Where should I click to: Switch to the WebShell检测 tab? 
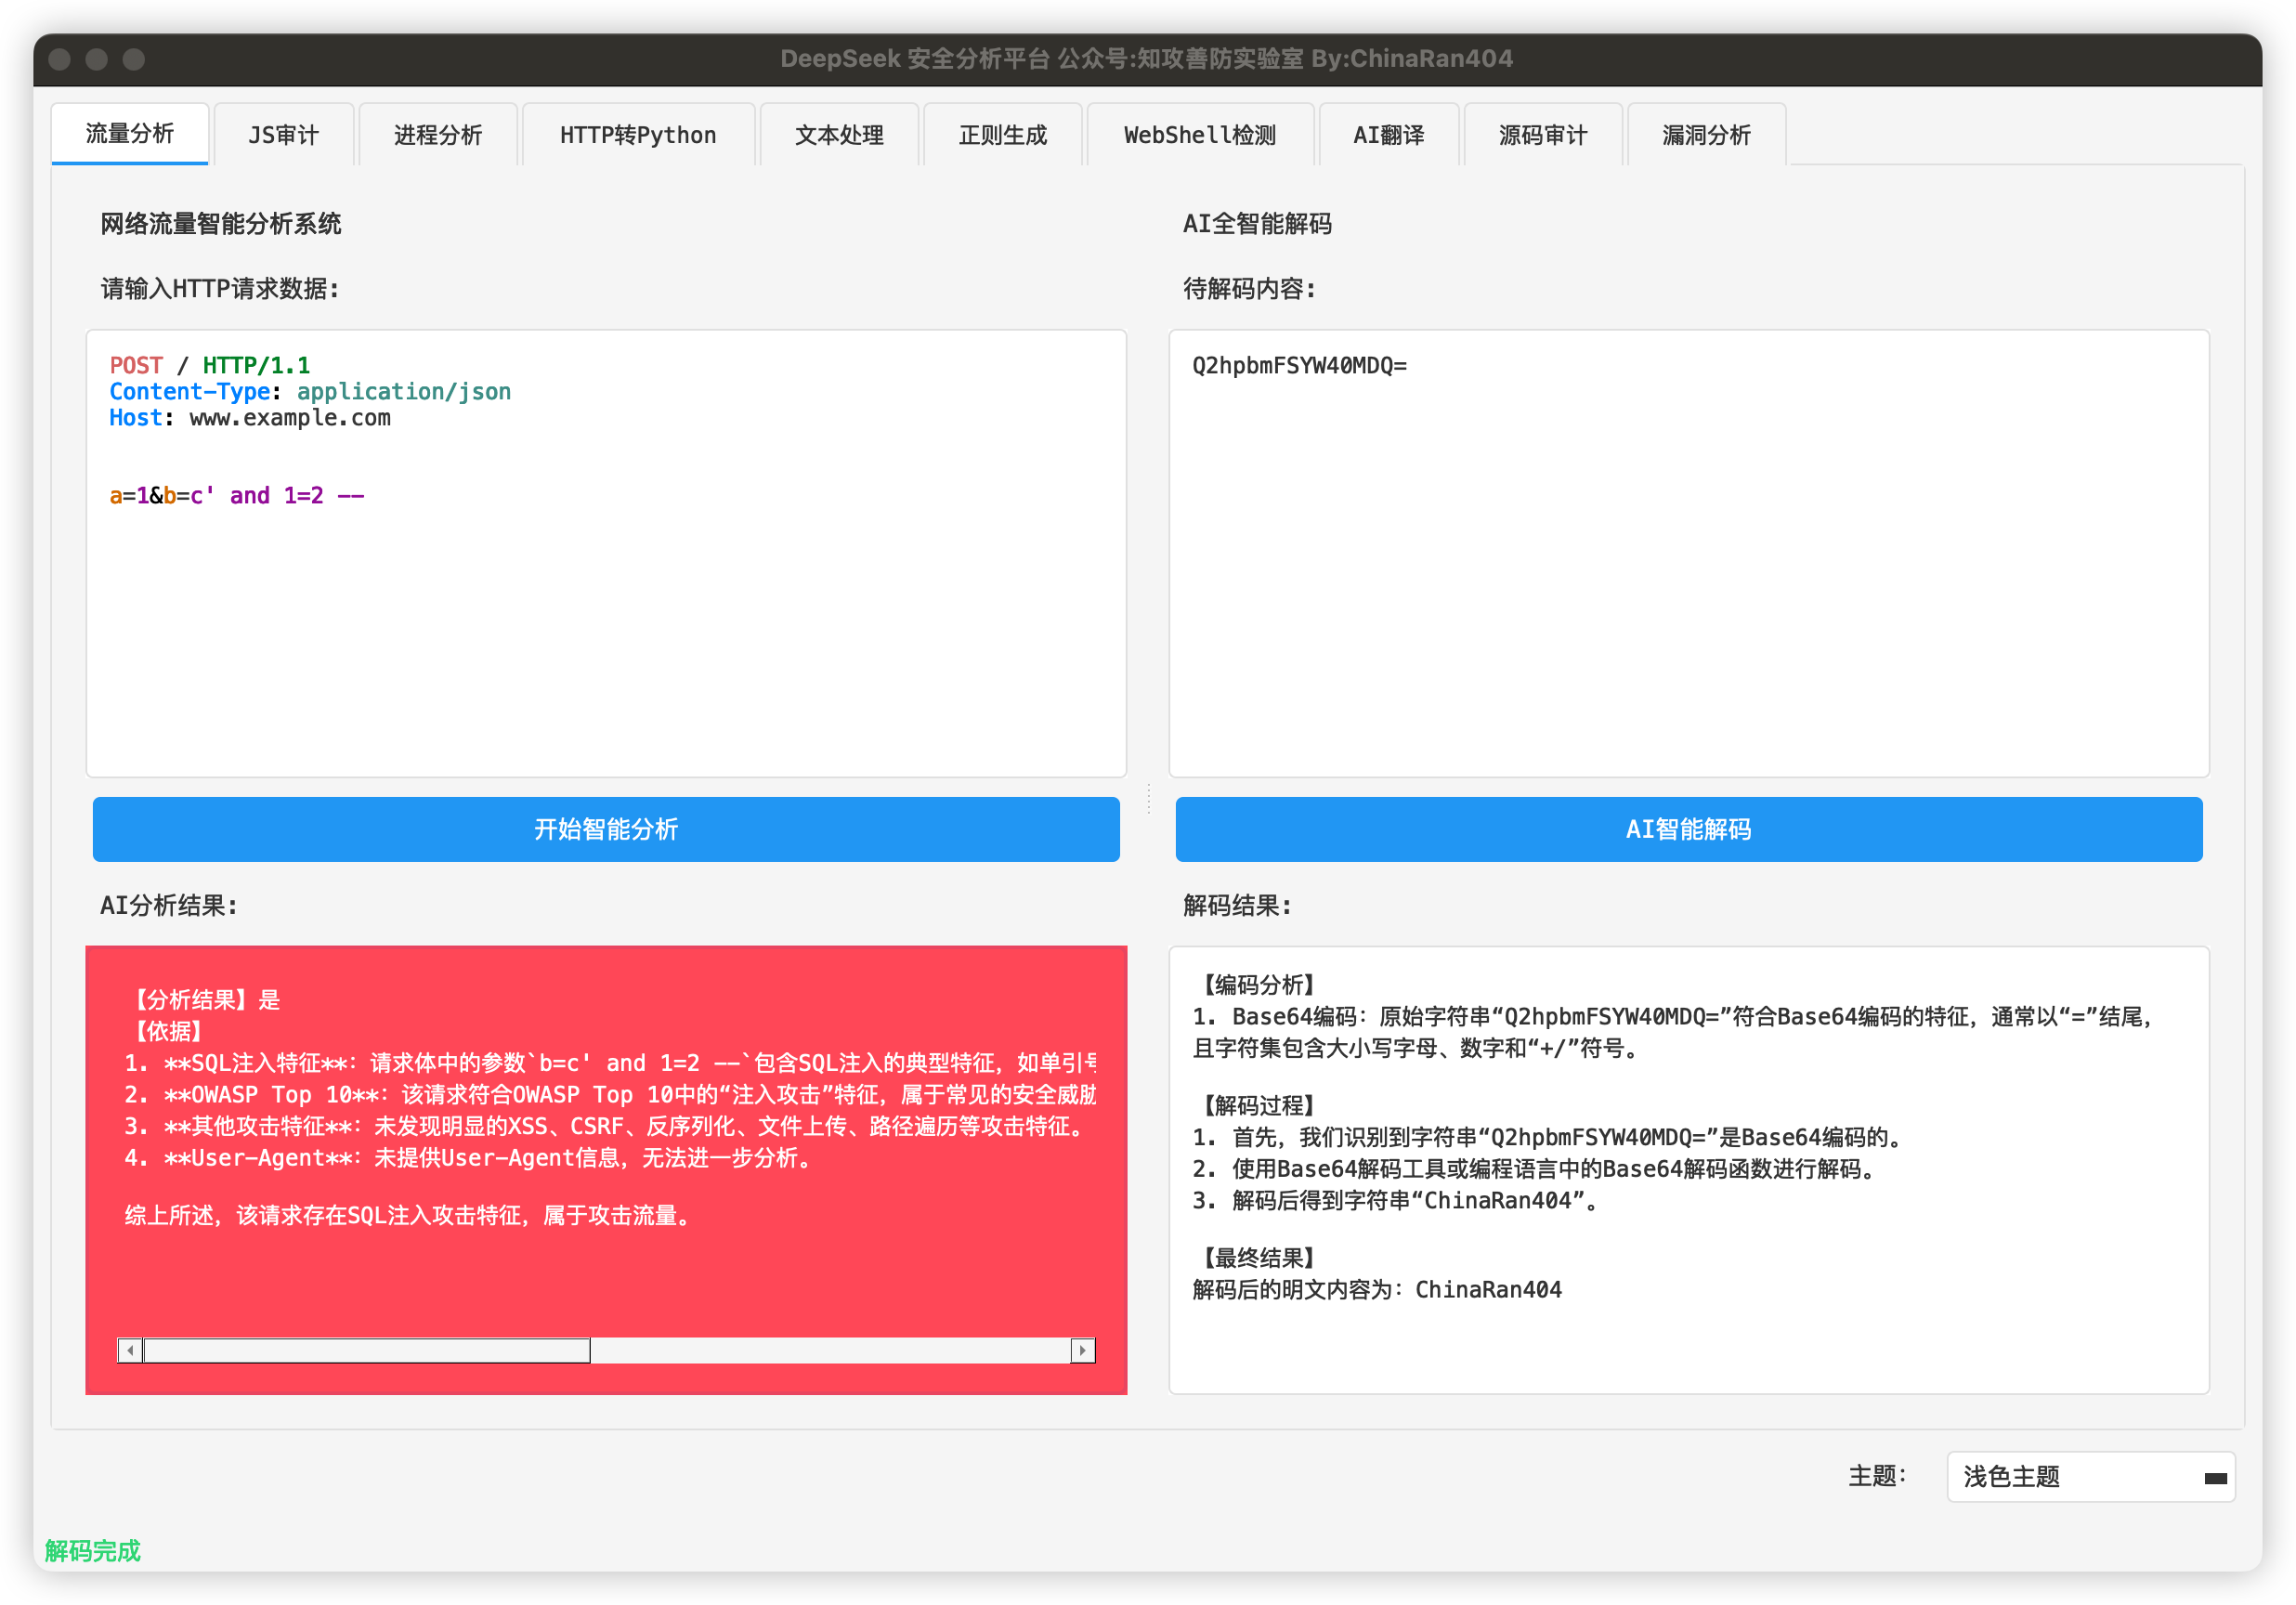tap(1199, 135)
